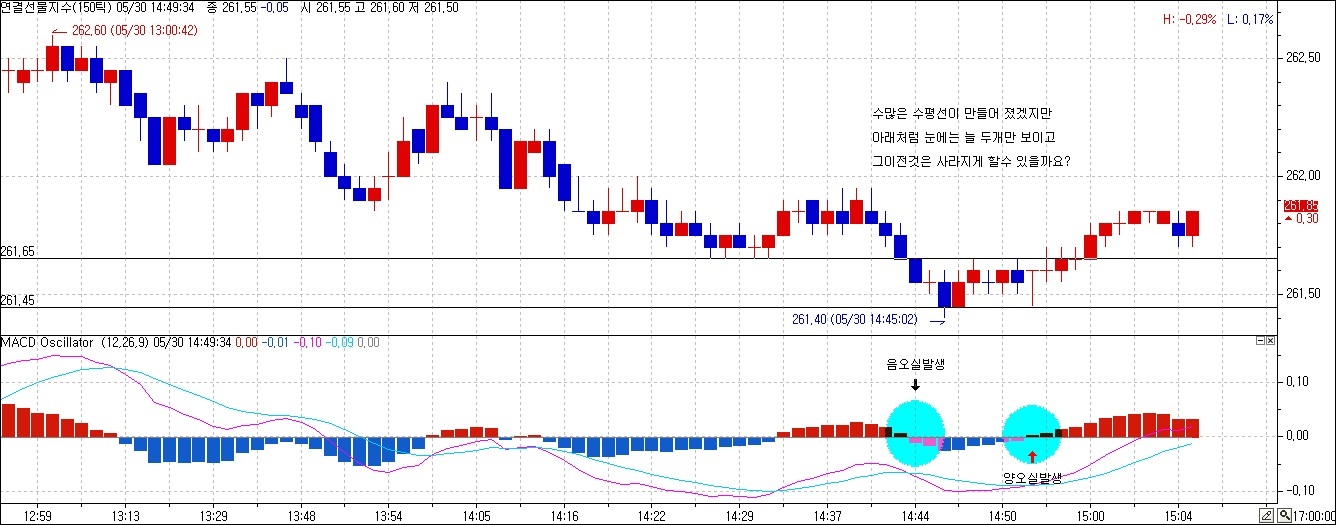Viewport: 1336px width, 525px height.
Task: Click the H: -0,29% indicator
Action: [x=1188, y=19]
